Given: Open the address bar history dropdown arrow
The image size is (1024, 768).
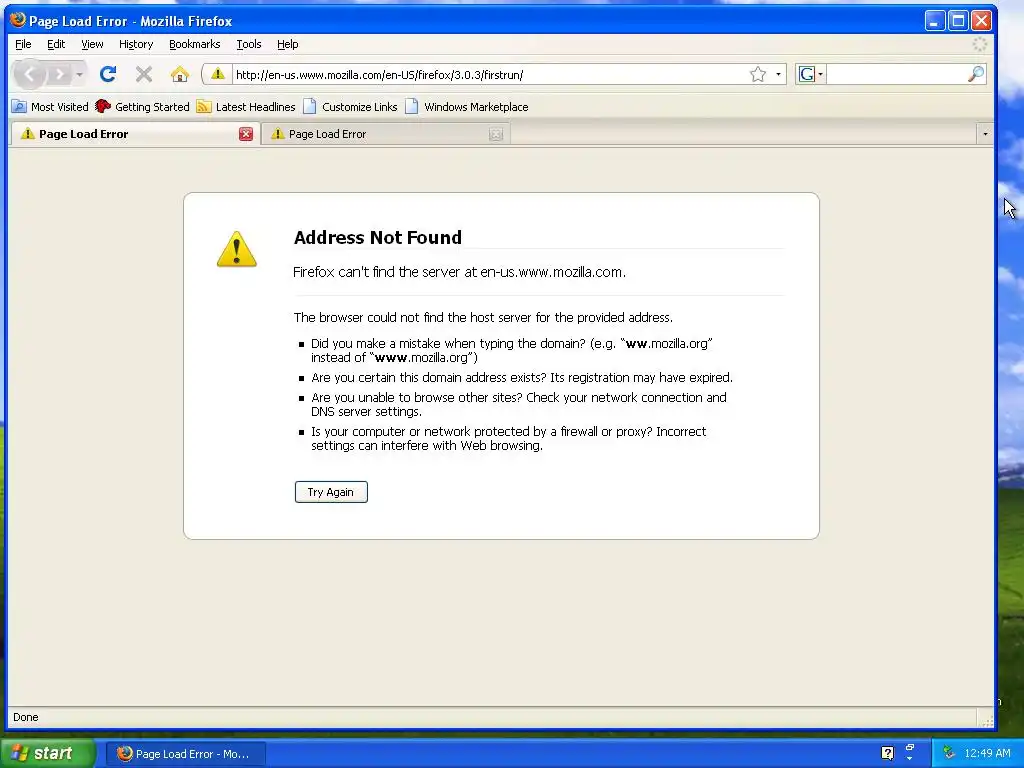Looking at the screenshot, I should click(778, 74).
